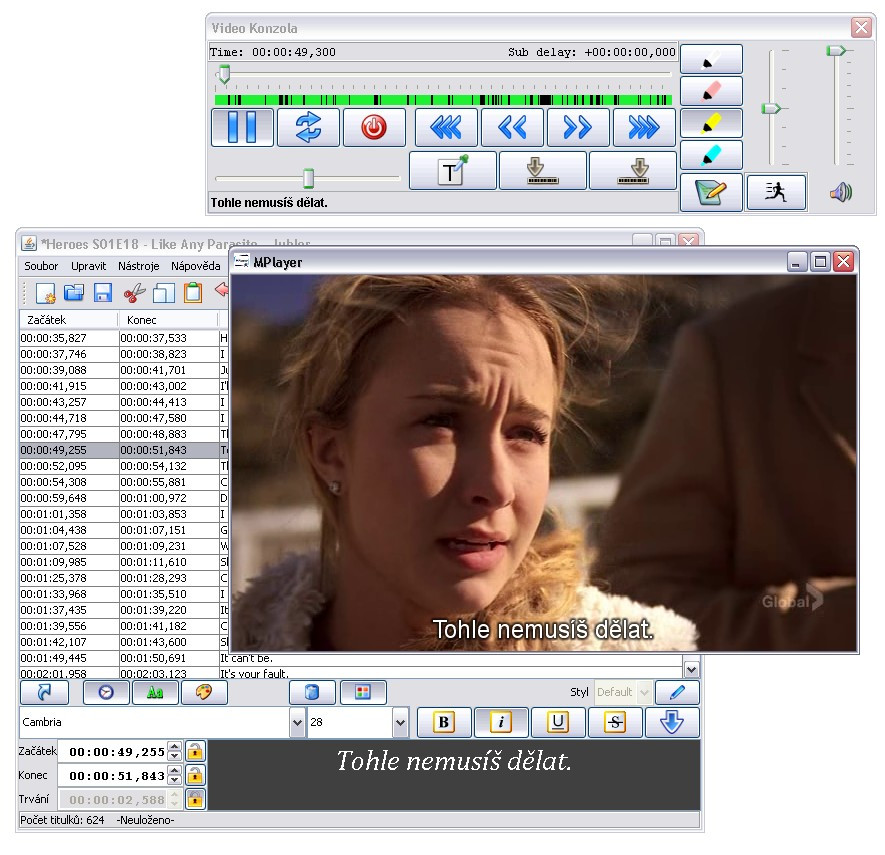885x855 pixels.
Task: Click the horizontal slider below the Pause button
Action: click(308, 178)
